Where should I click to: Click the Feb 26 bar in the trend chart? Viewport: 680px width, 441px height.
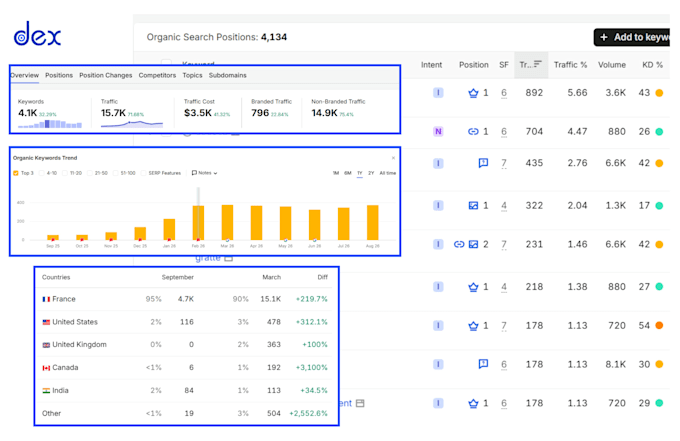[x=198, y=223]
